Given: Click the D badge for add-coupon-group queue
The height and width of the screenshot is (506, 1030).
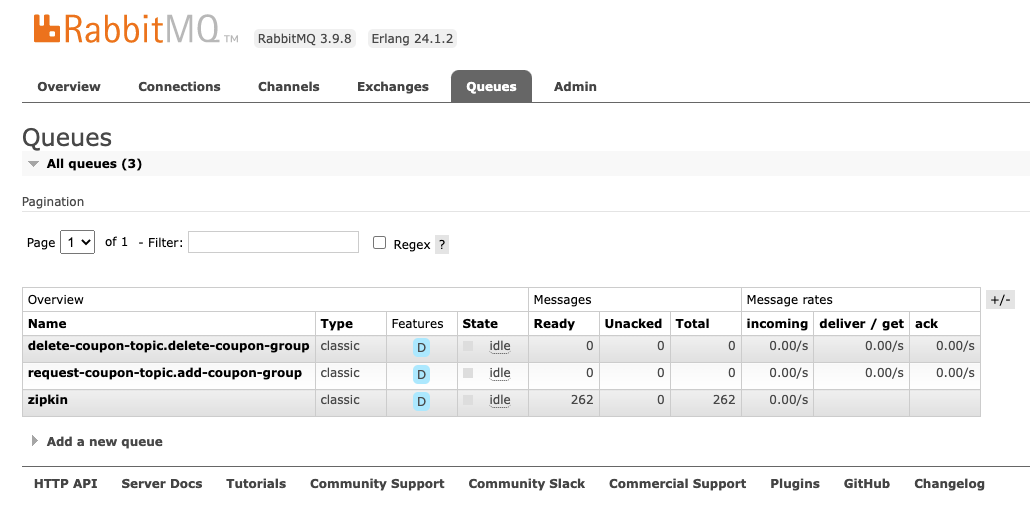Looking at the screenshot, I should pos(421,374).
